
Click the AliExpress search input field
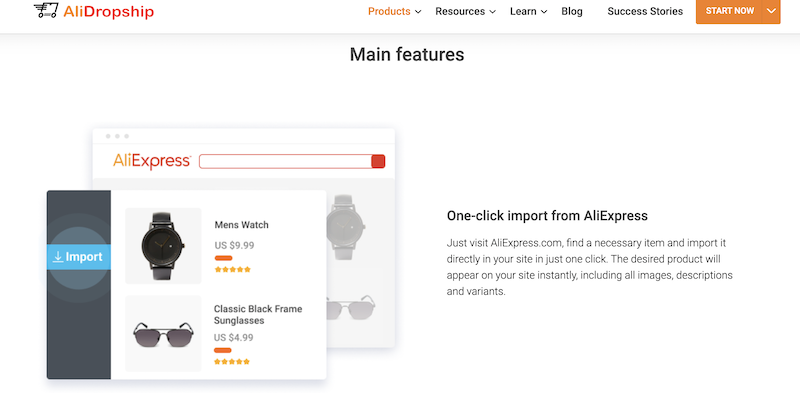pos(285,161)
